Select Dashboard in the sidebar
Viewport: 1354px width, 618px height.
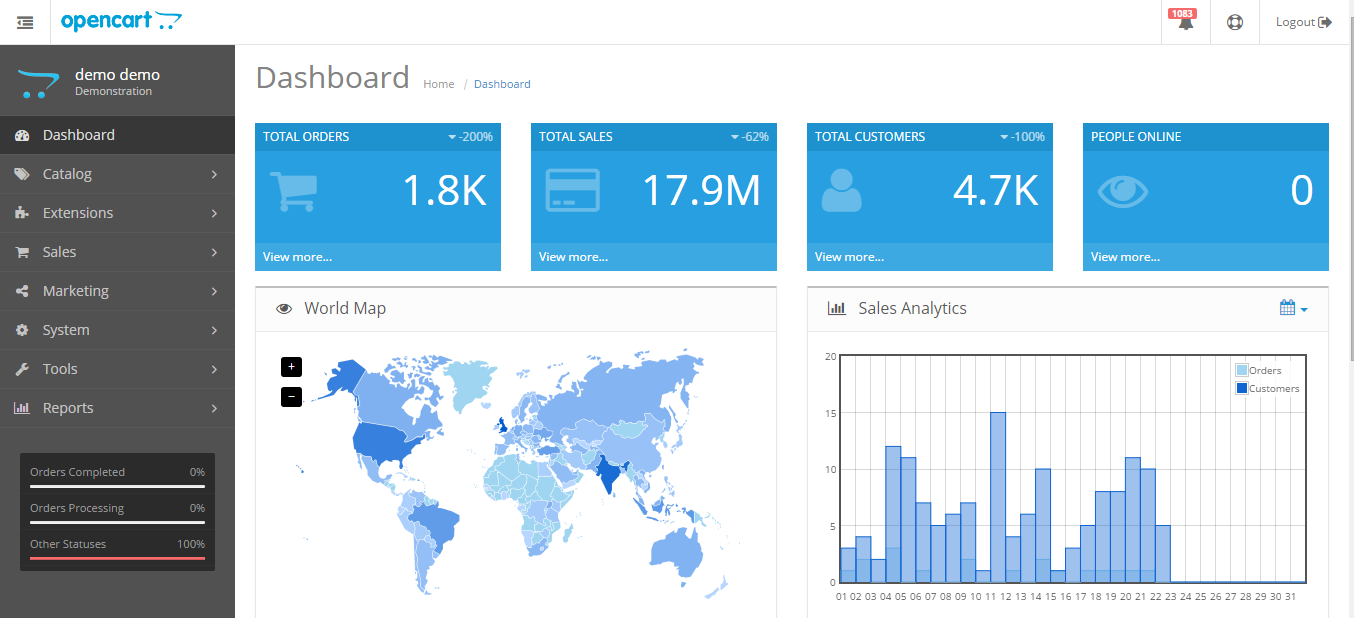[x=117, y=135]
